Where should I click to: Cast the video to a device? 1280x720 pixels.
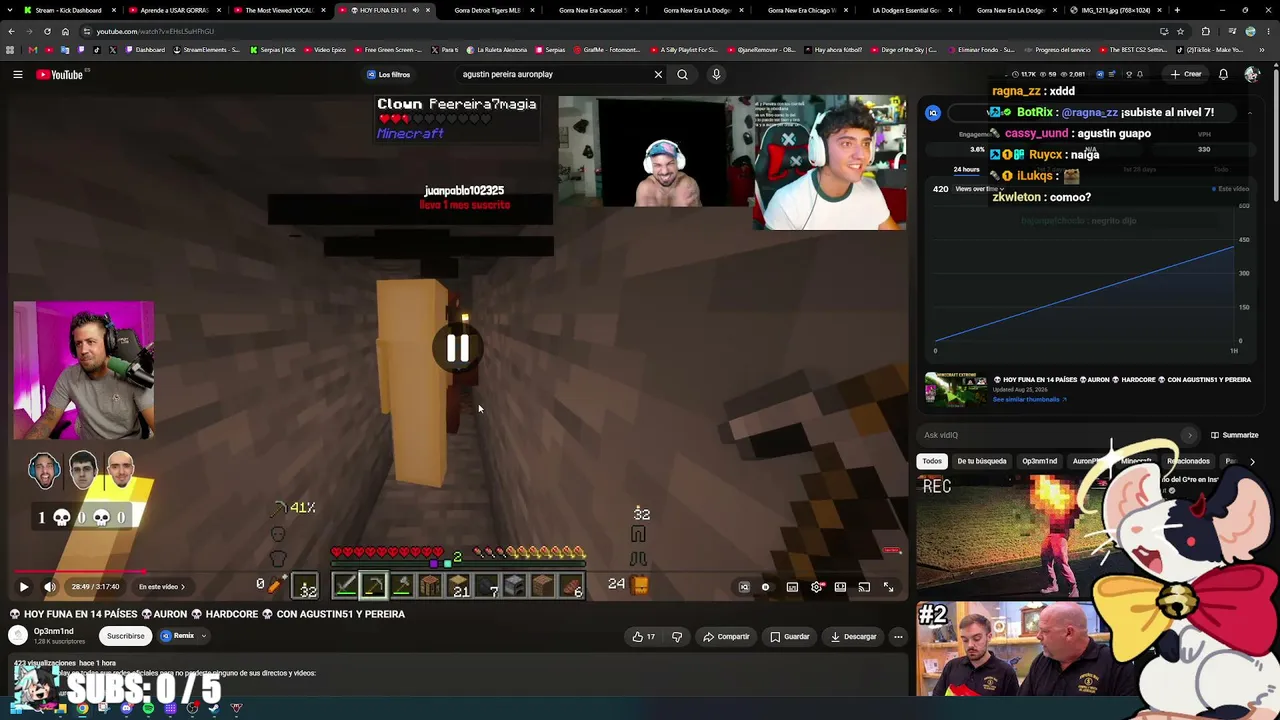[x=864, y=587]
